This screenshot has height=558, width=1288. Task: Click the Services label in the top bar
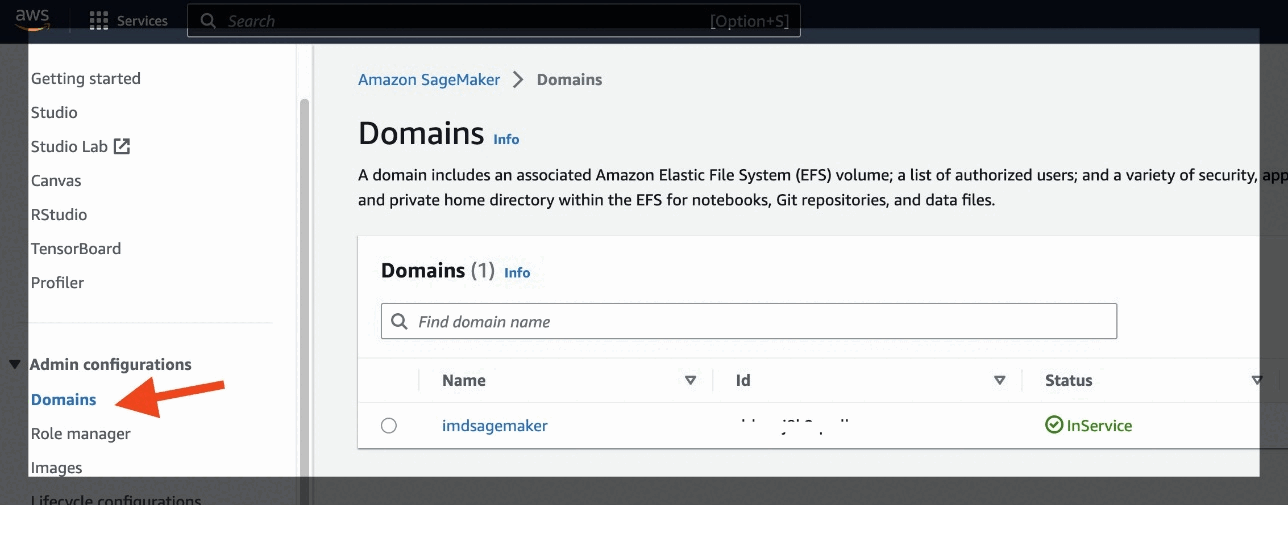click(x=142, y=21)
